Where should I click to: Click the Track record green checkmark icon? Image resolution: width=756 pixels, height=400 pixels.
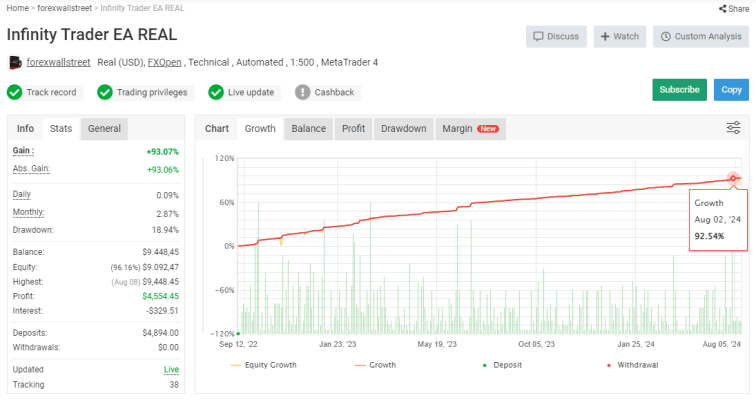tap(15, 92)
